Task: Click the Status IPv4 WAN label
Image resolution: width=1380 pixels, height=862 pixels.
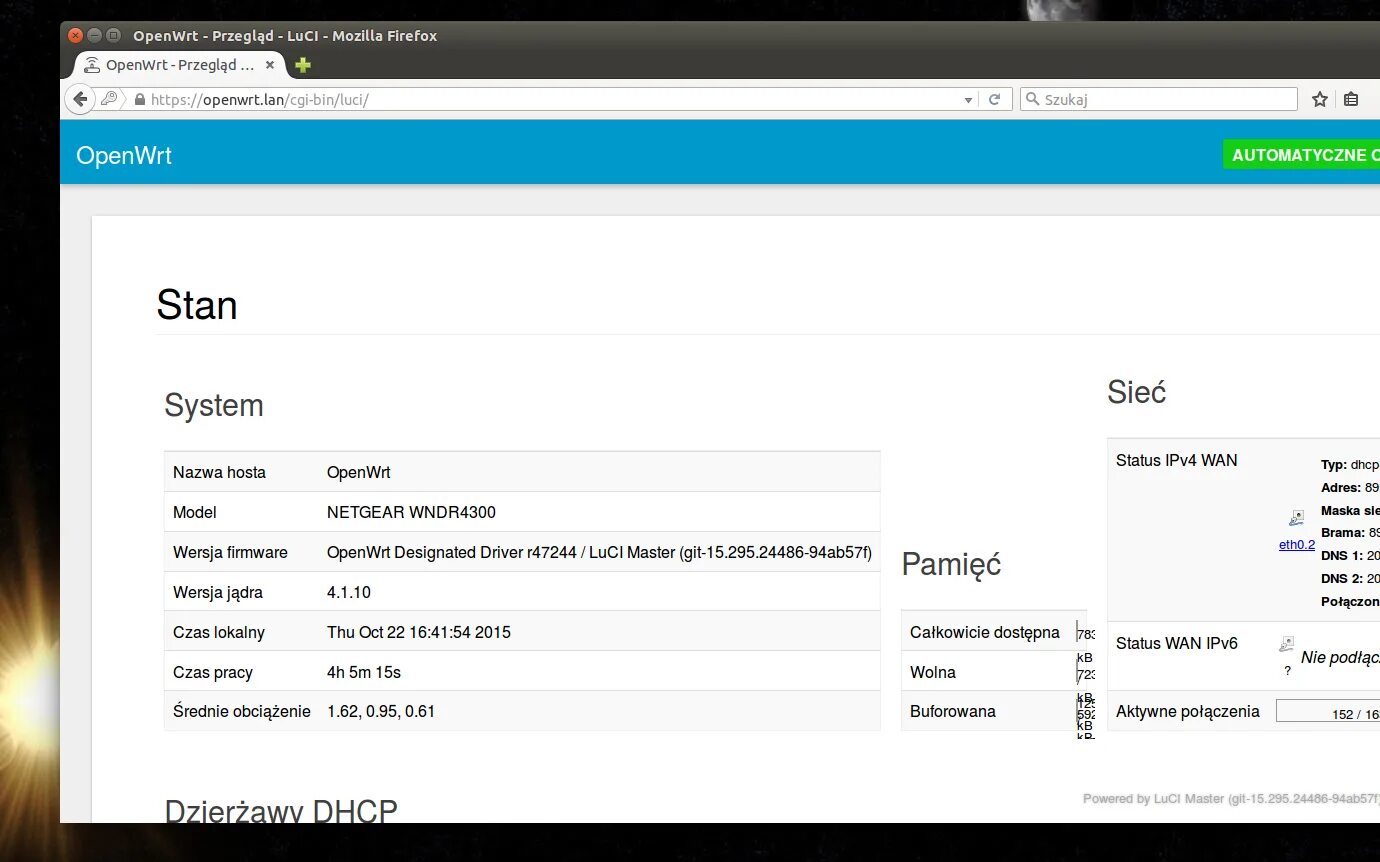Action: pos(1176,461)
